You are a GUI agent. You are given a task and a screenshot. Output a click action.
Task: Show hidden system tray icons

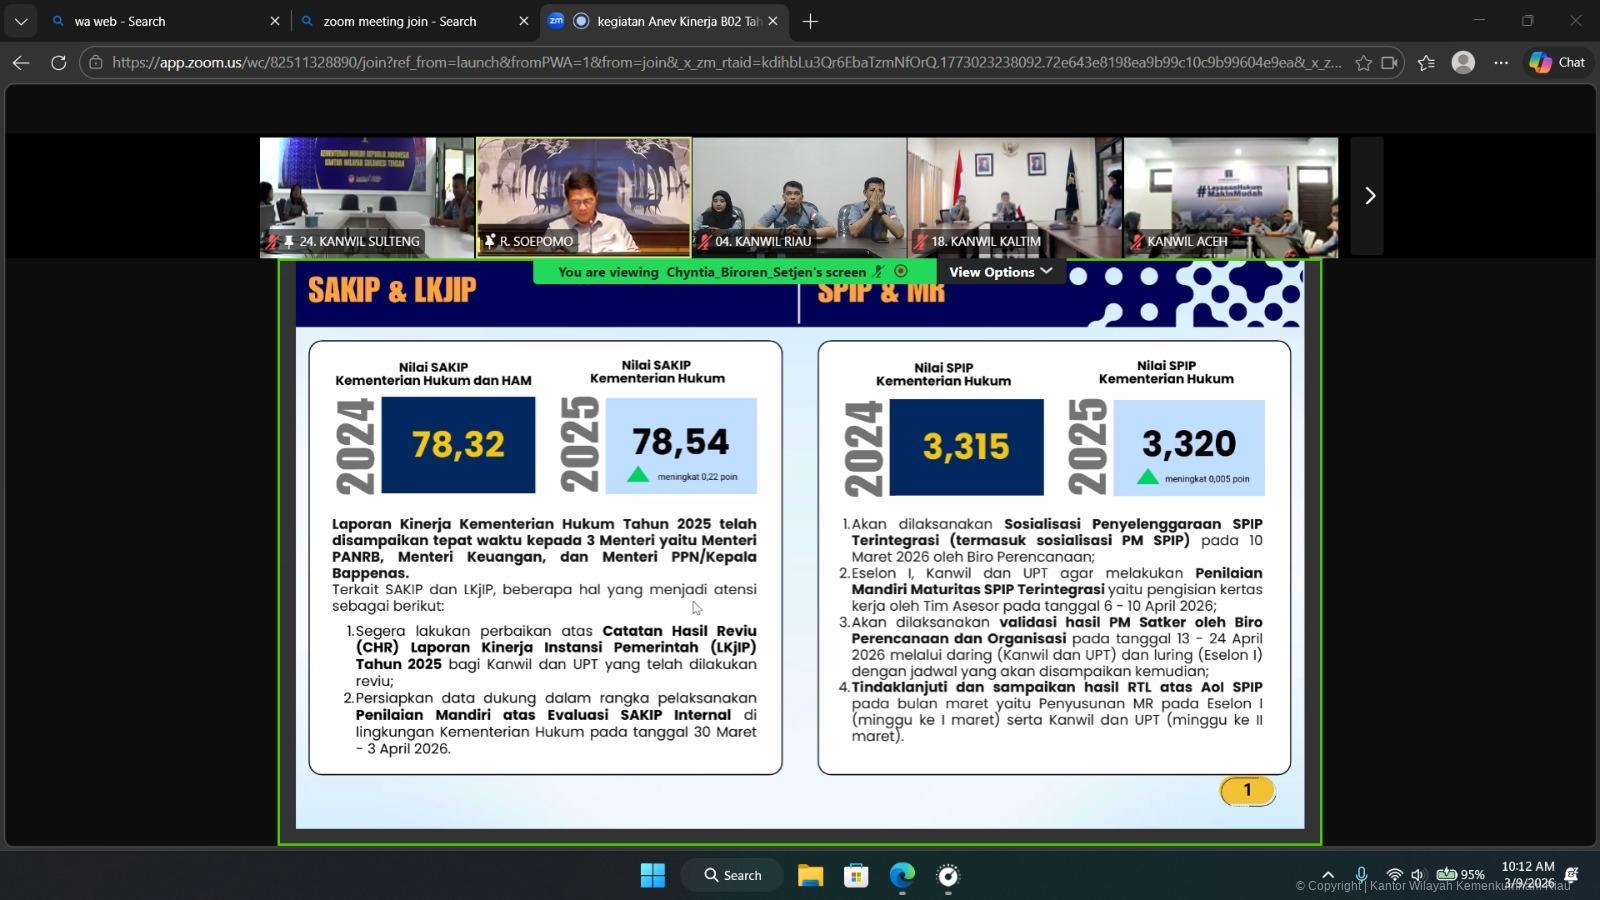click(1328, 875)
